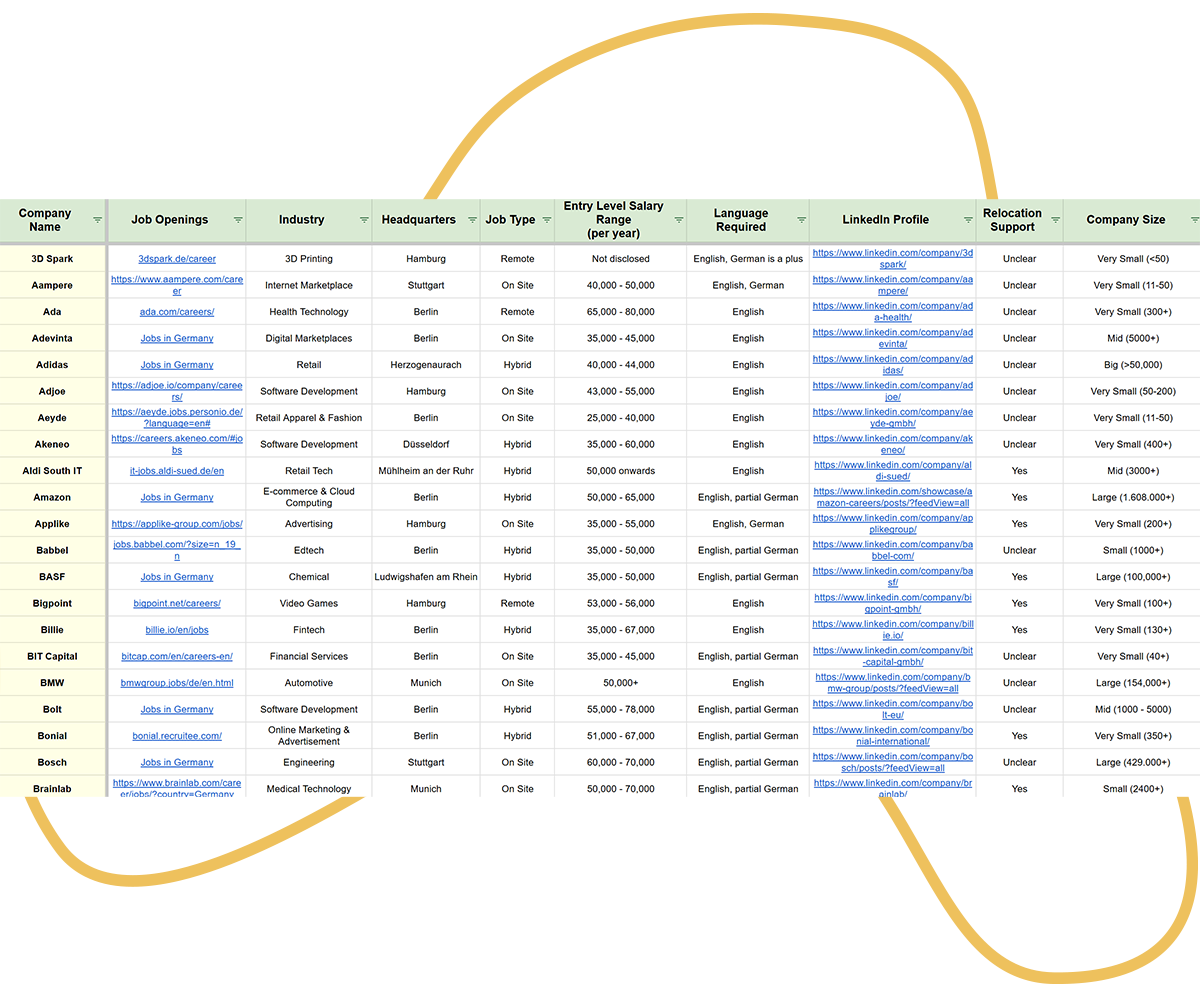Open the Aampere LinkedIn profile link
Image resolution: width=1200 pixels, height=996 pixels.
point(893,285)
